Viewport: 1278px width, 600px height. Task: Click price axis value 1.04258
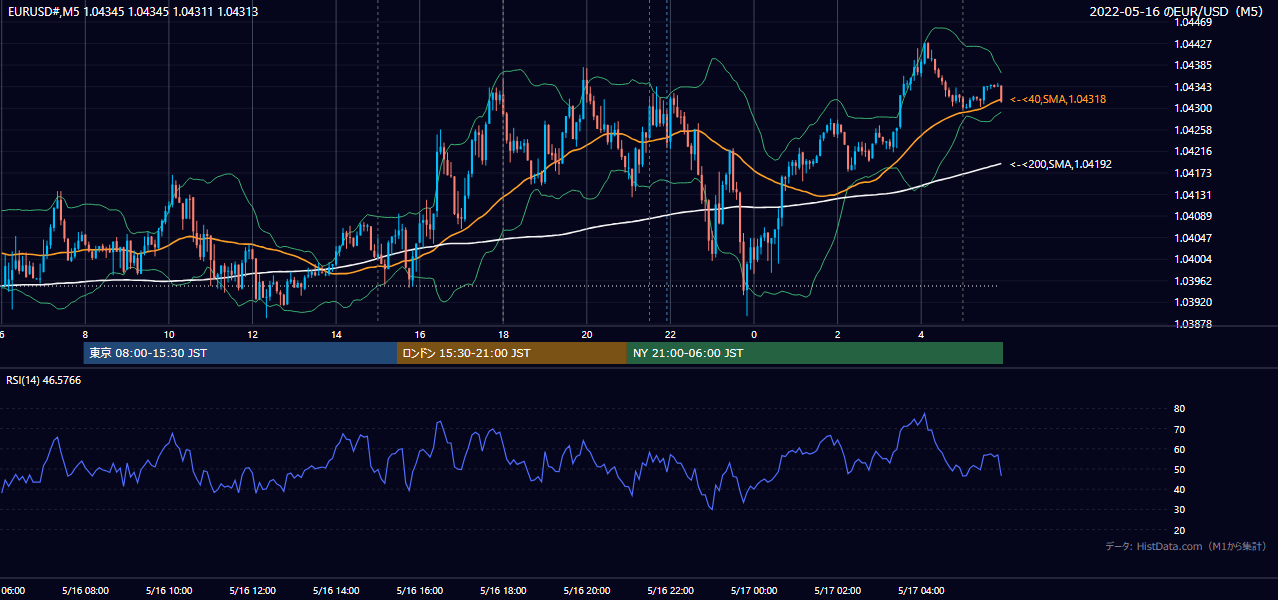pyautogui.click(x=1193, y=130)
